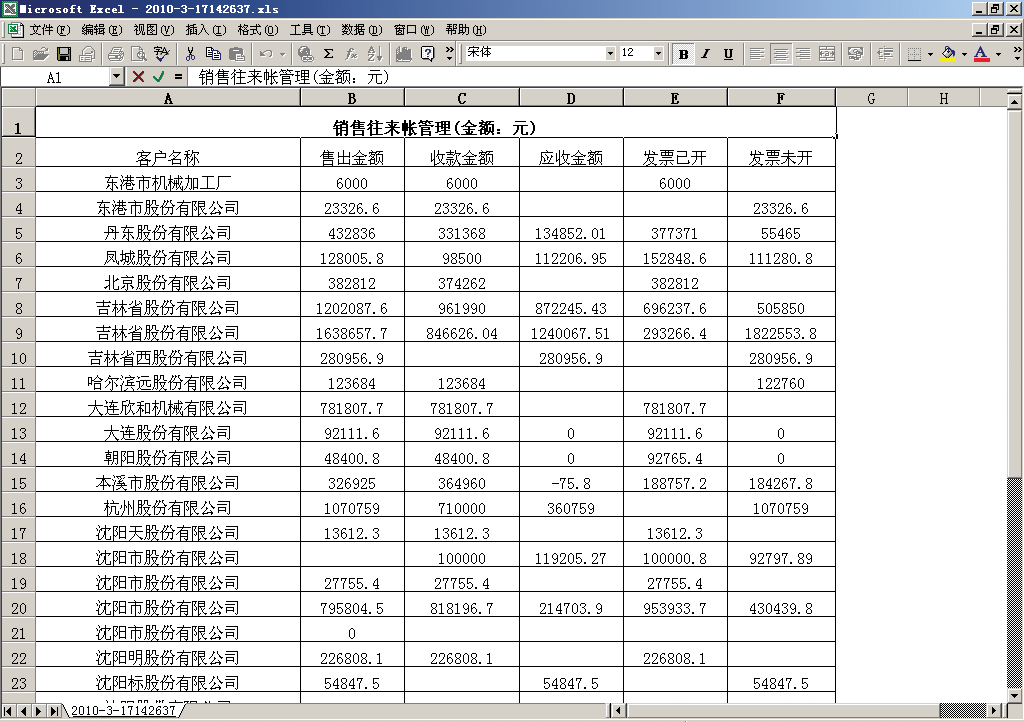1024x722 pixels.
Task: Expand the font size dropdown
Action: pyautogui.click(x=658, y=53)
